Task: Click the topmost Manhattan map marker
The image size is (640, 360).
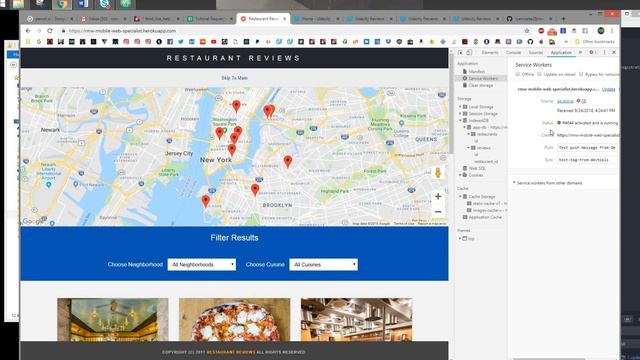Action: pos(236,106)
